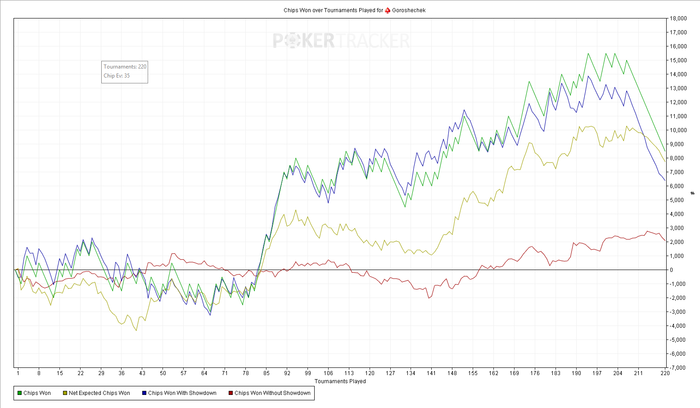Click the 5,000 y-axis value

coord(678,200)
